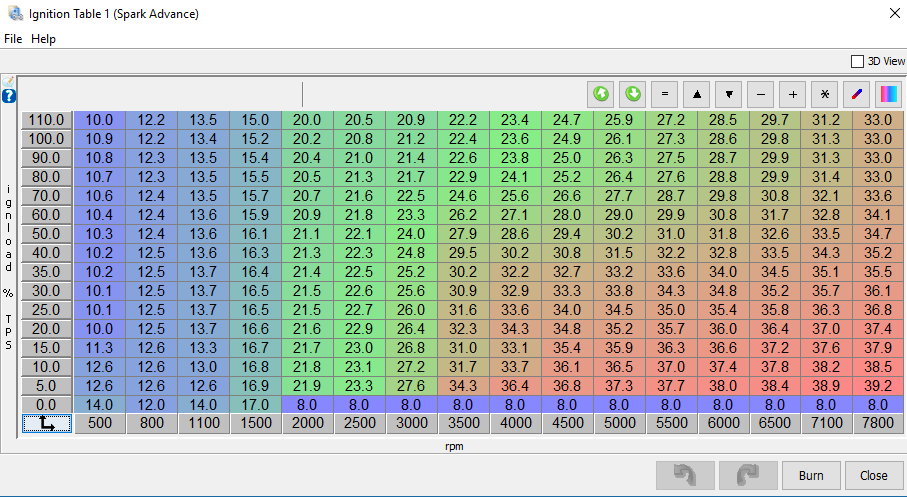Click the blue question mark help icon
907x497 pixels.
(9, 96)
